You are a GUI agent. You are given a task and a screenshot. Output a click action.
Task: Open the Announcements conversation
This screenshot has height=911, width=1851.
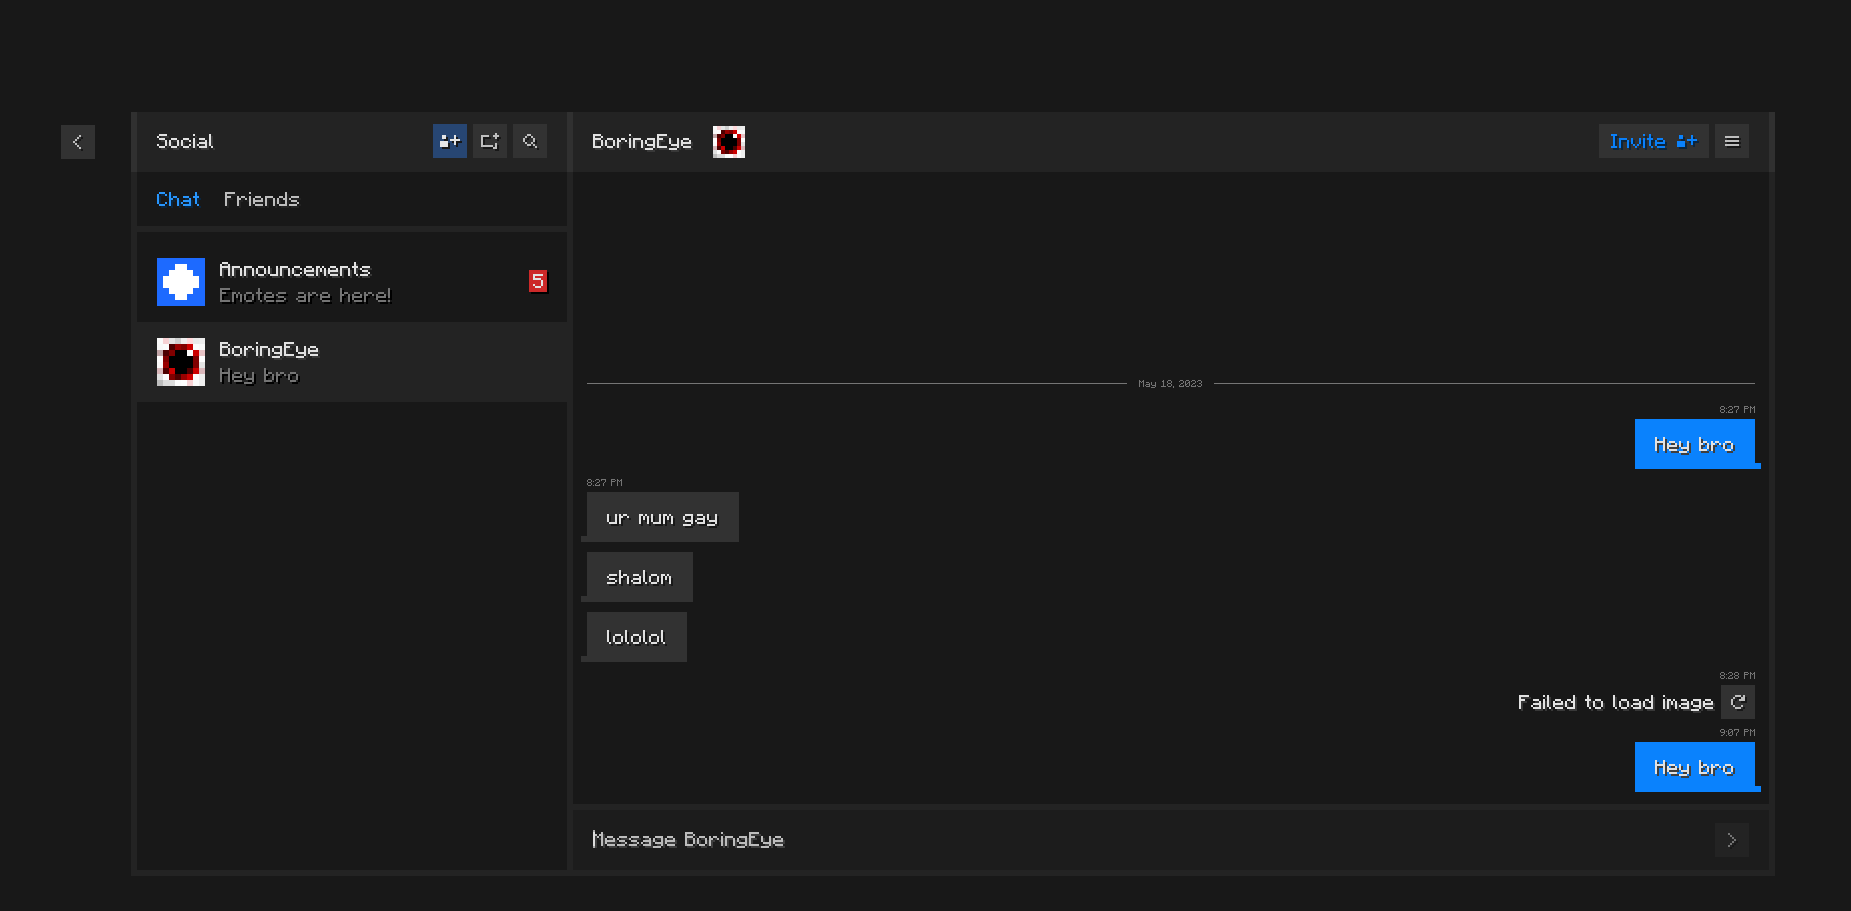pyautogui.click(x=352, y=282)
